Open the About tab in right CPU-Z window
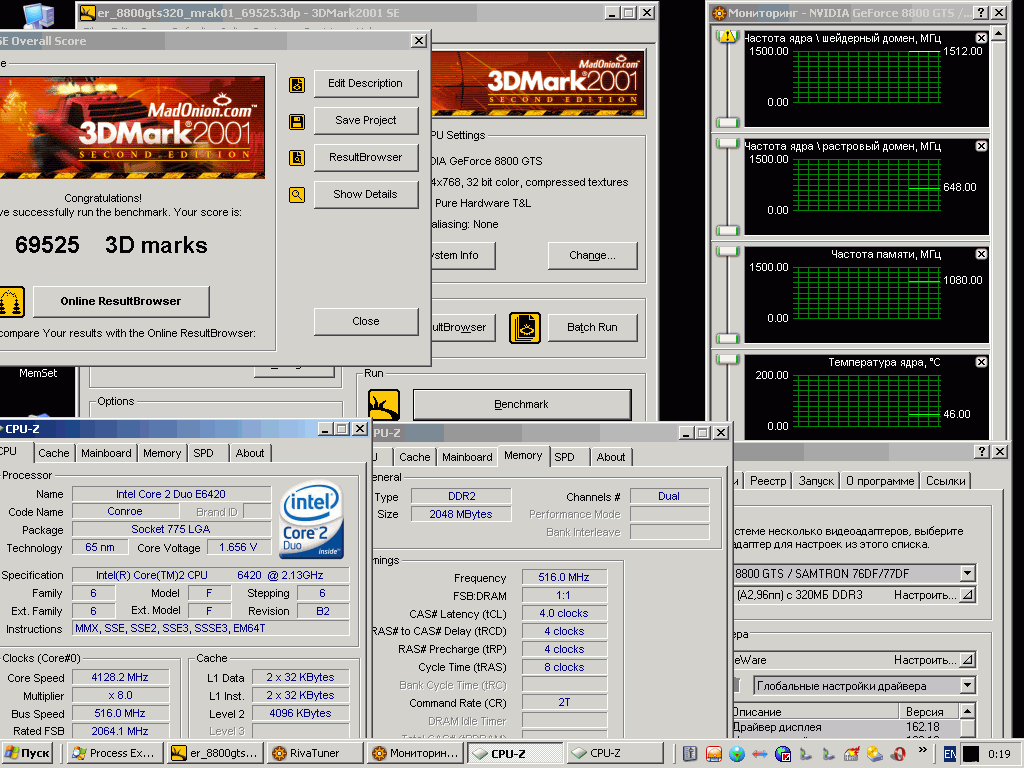 tap(611, 457)
